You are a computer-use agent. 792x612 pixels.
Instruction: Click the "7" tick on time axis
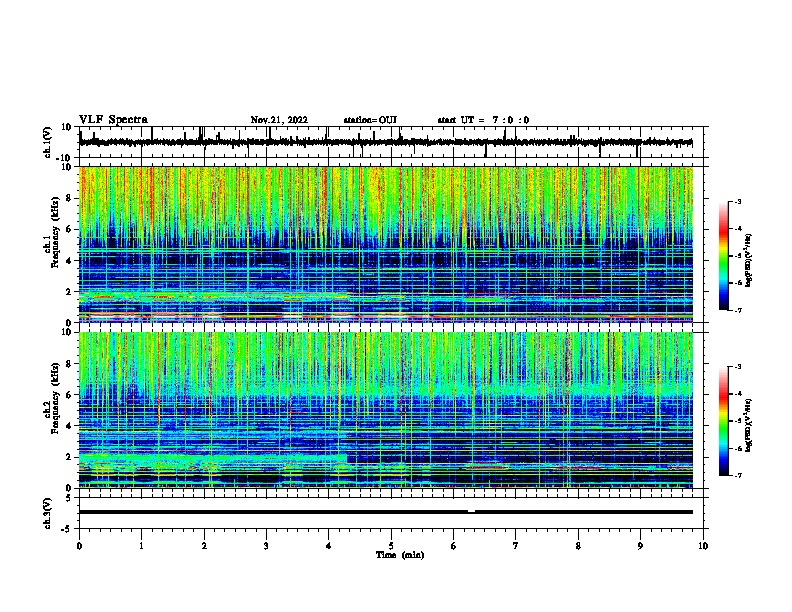point(516,546)
